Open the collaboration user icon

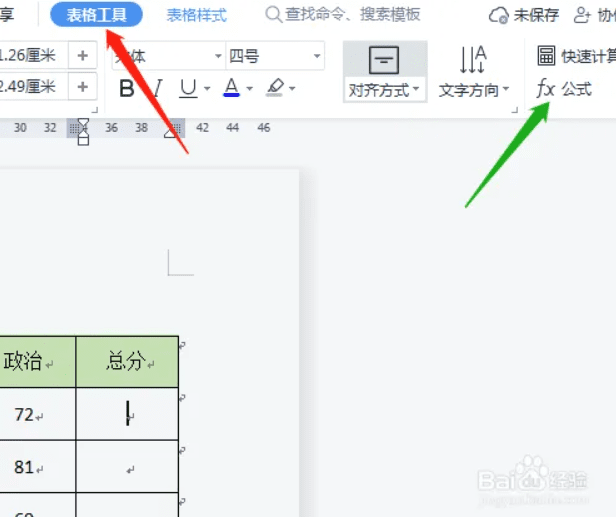582,15
